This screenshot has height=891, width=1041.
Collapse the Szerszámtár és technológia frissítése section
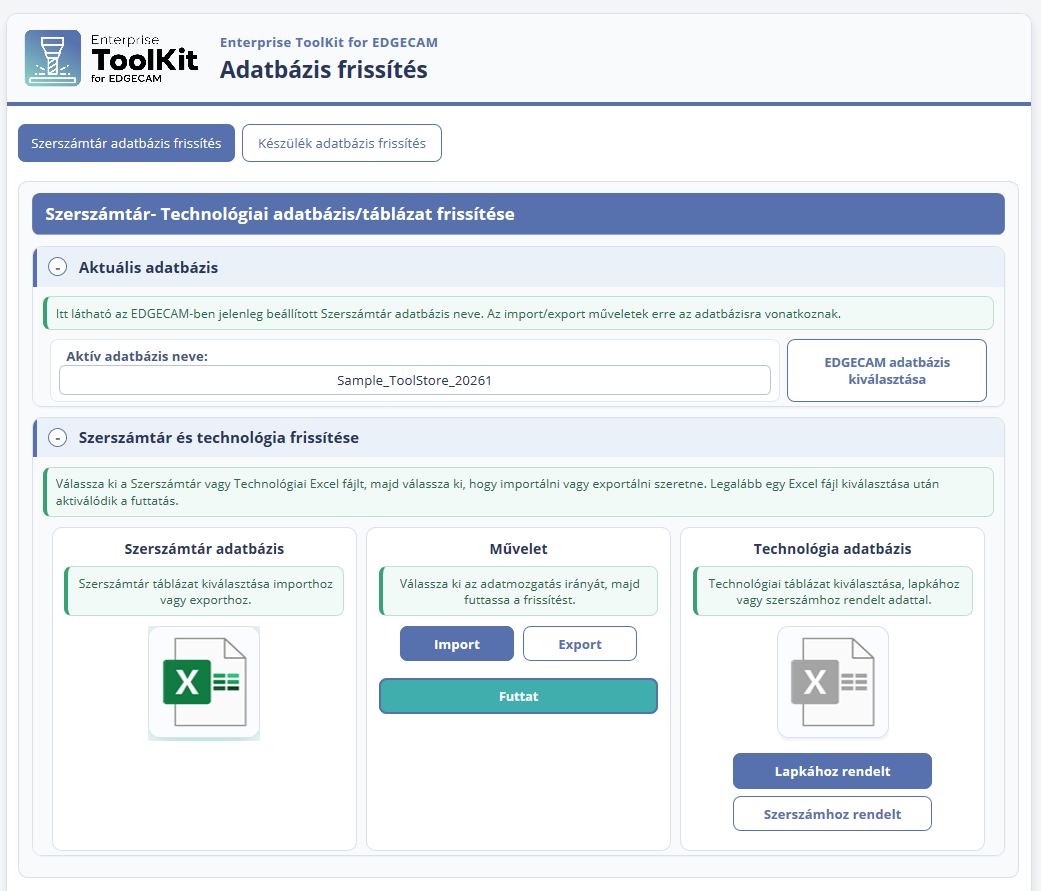[x=58, y=438]
